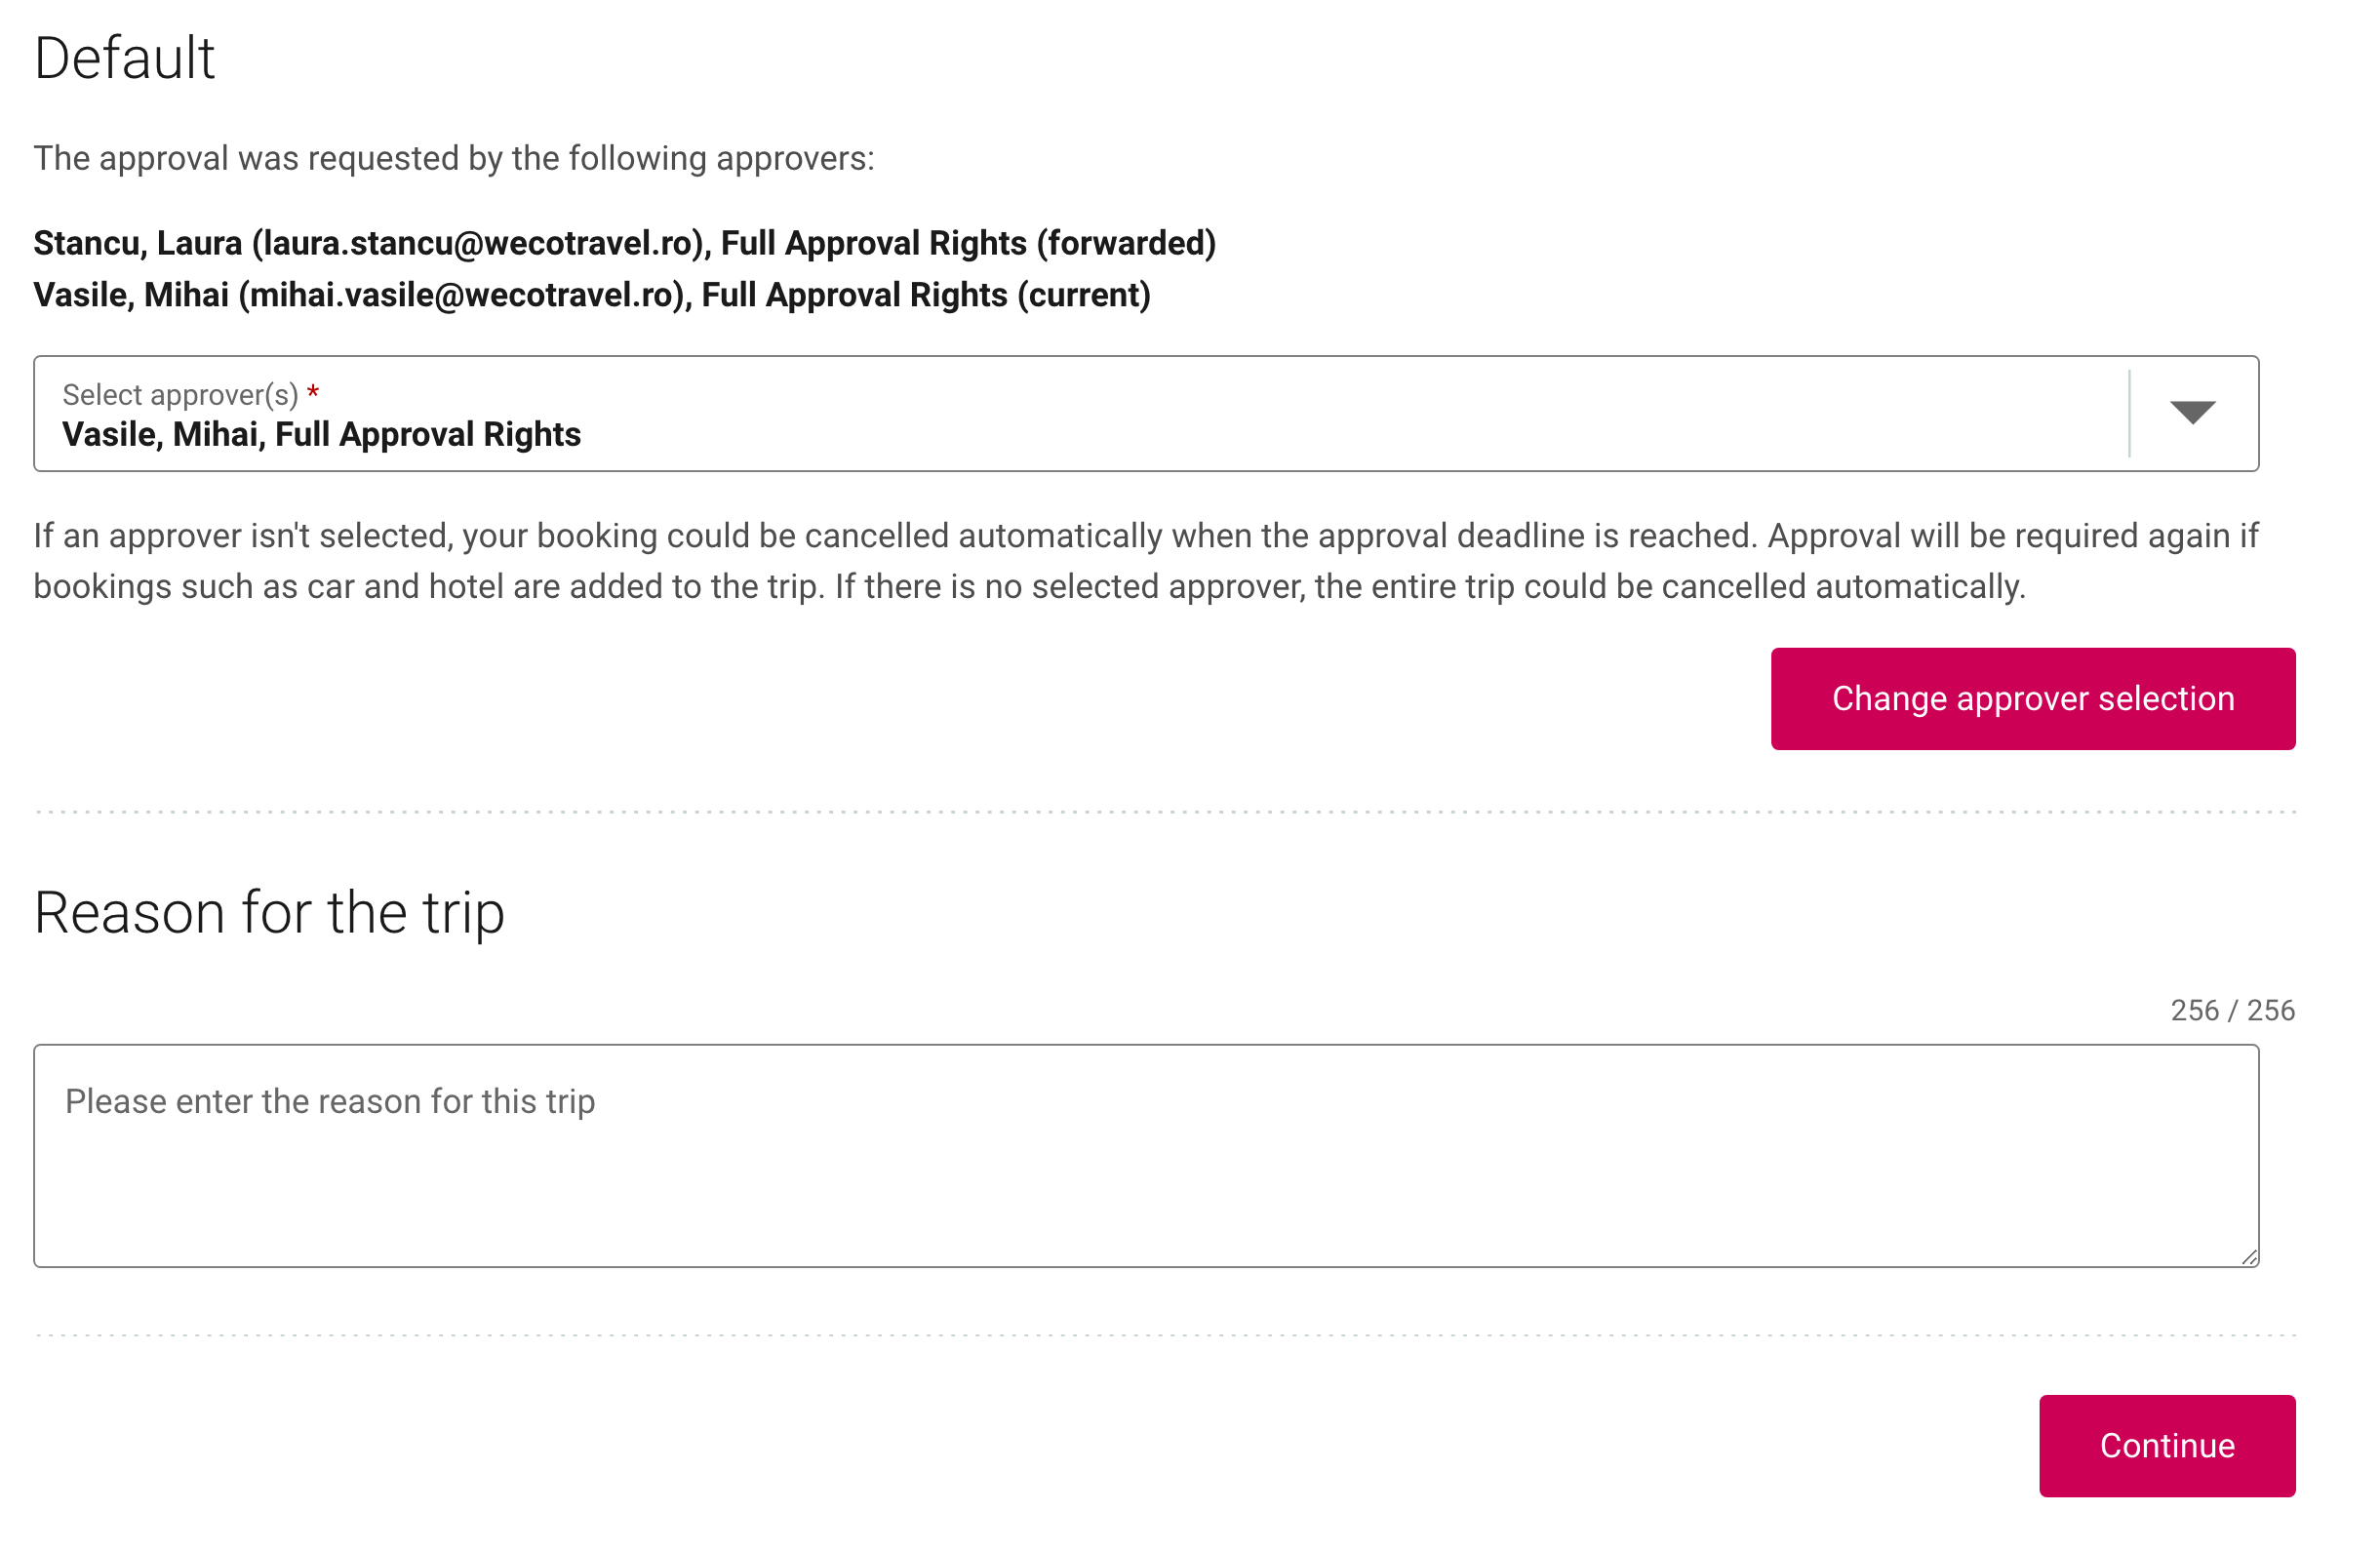
Task: Click the approval deadline warning paragraph
Action: click(1145, 561)
